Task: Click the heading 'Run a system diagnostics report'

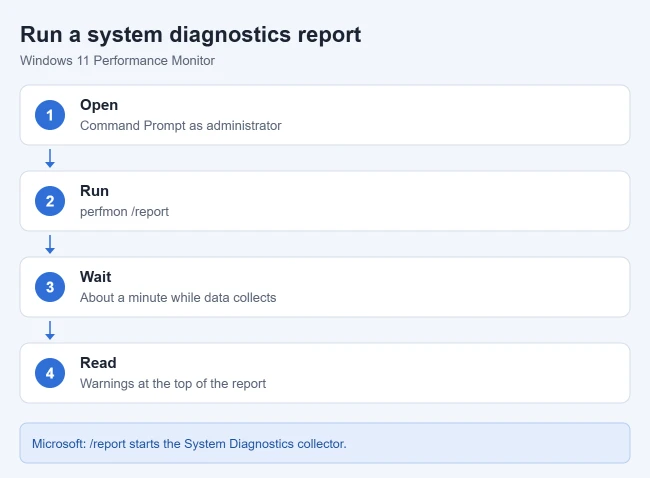Action: tap(191, 34)
